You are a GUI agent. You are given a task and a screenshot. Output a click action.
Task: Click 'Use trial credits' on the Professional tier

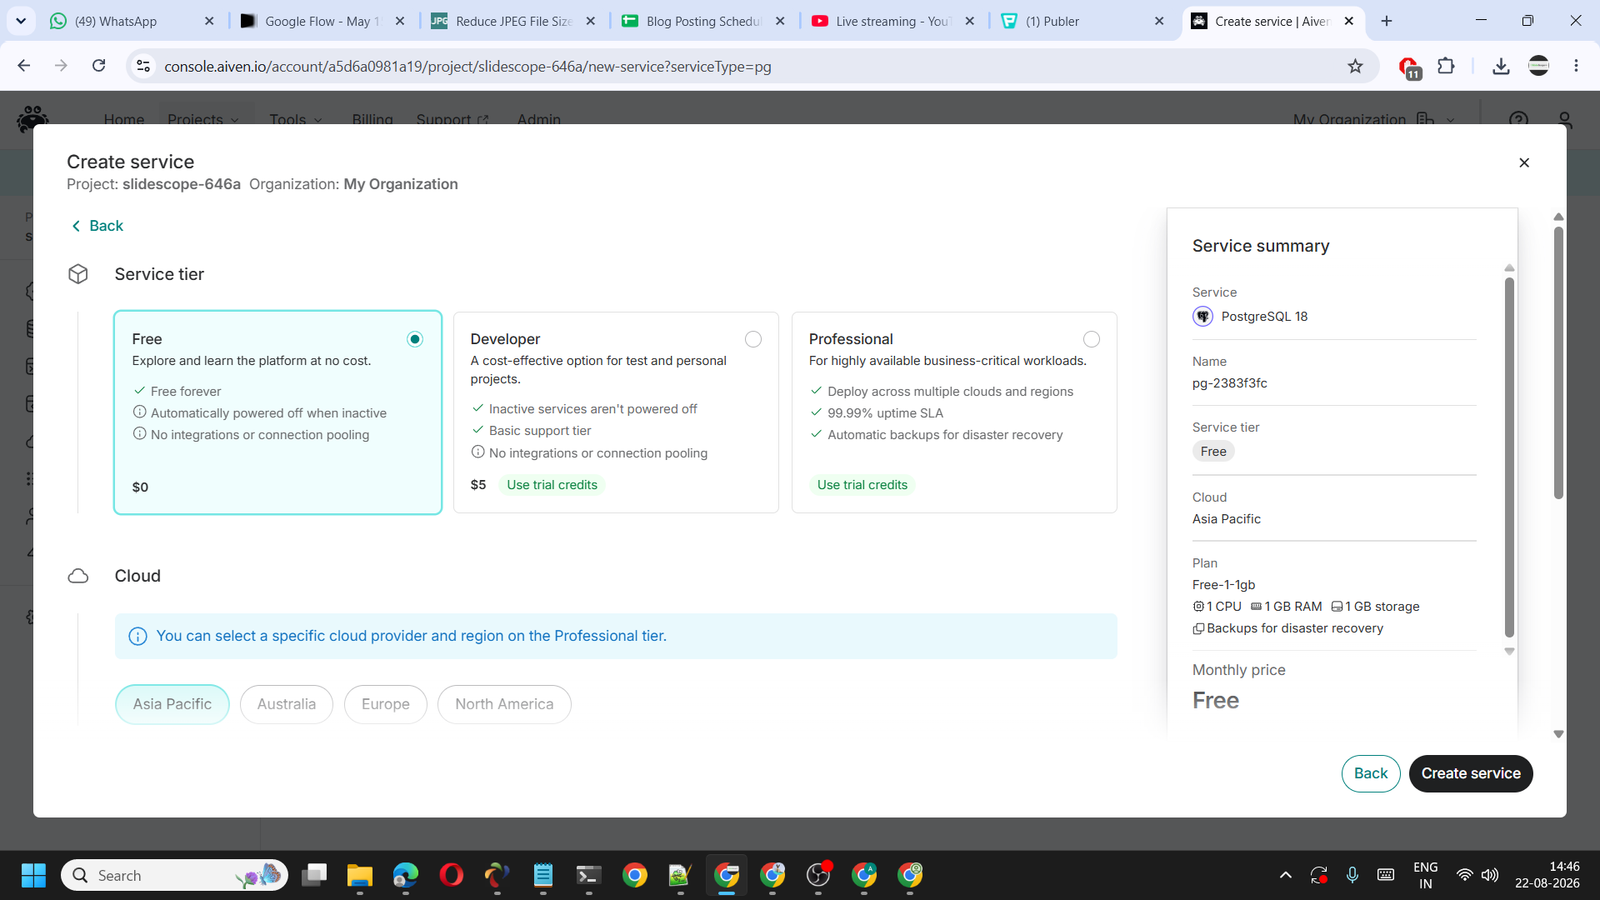pos(862,485)
